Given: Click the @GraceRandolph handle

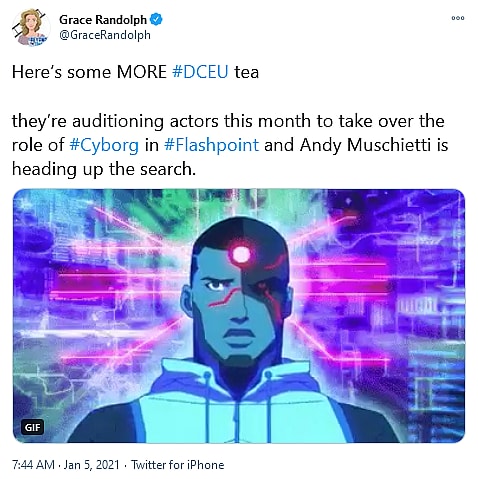Looking at the screenshot, I should (x=105, y=35).
